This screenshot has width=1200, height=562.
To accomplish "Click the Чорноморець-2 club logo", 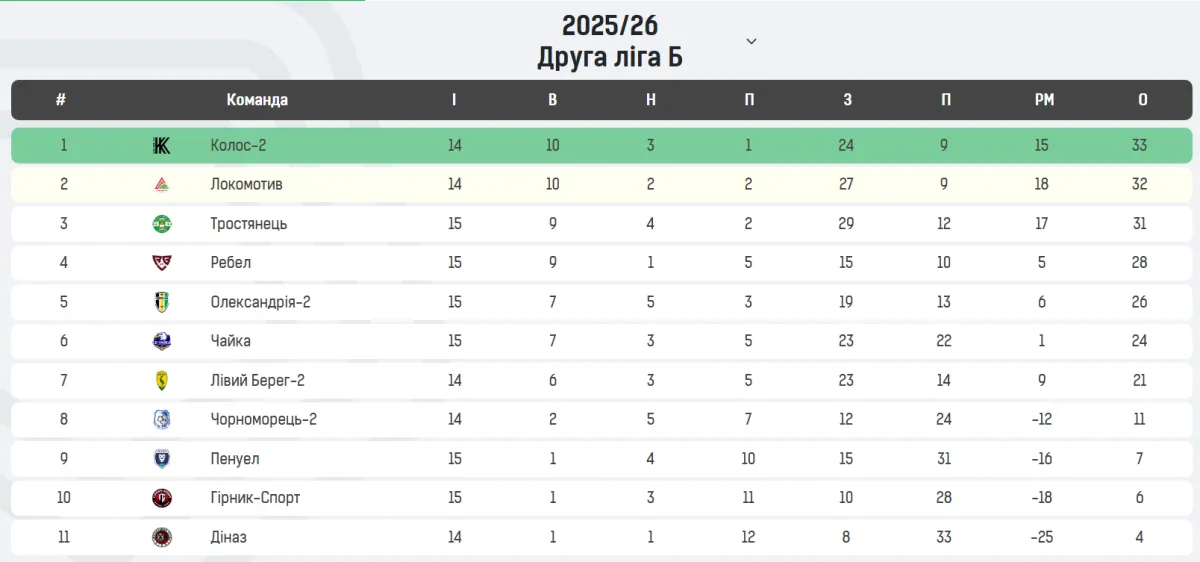I will point(161,419).
